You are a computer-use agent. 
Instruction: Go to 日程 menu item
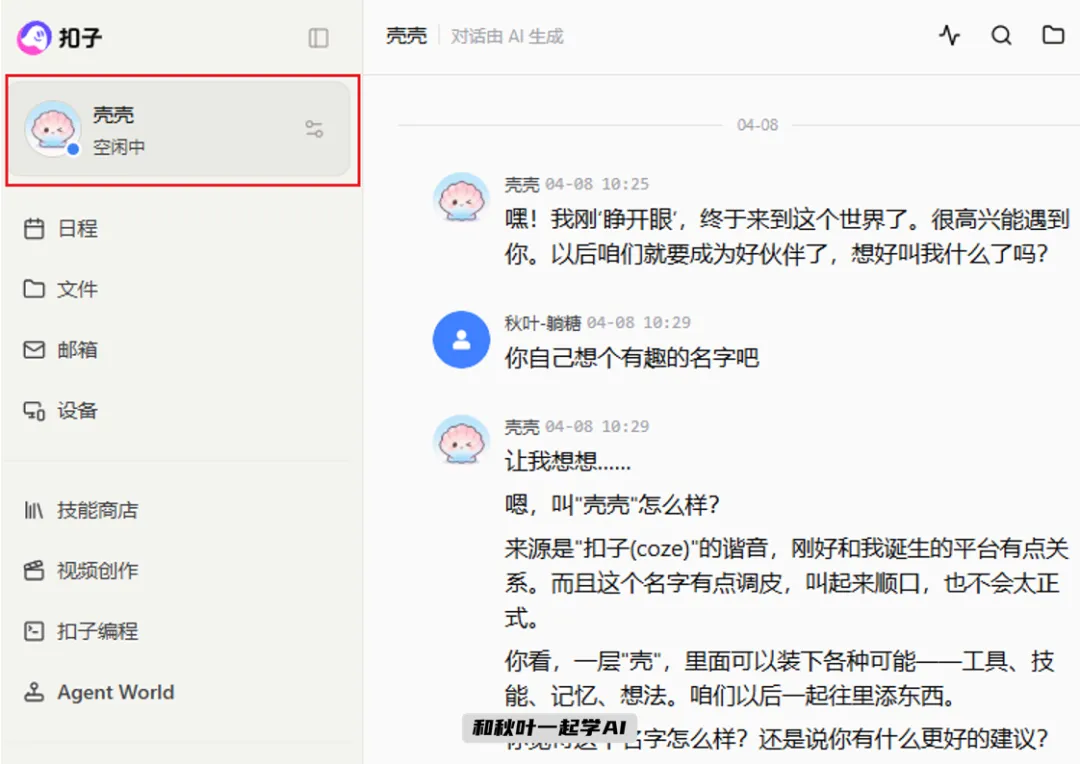(78, 229)
